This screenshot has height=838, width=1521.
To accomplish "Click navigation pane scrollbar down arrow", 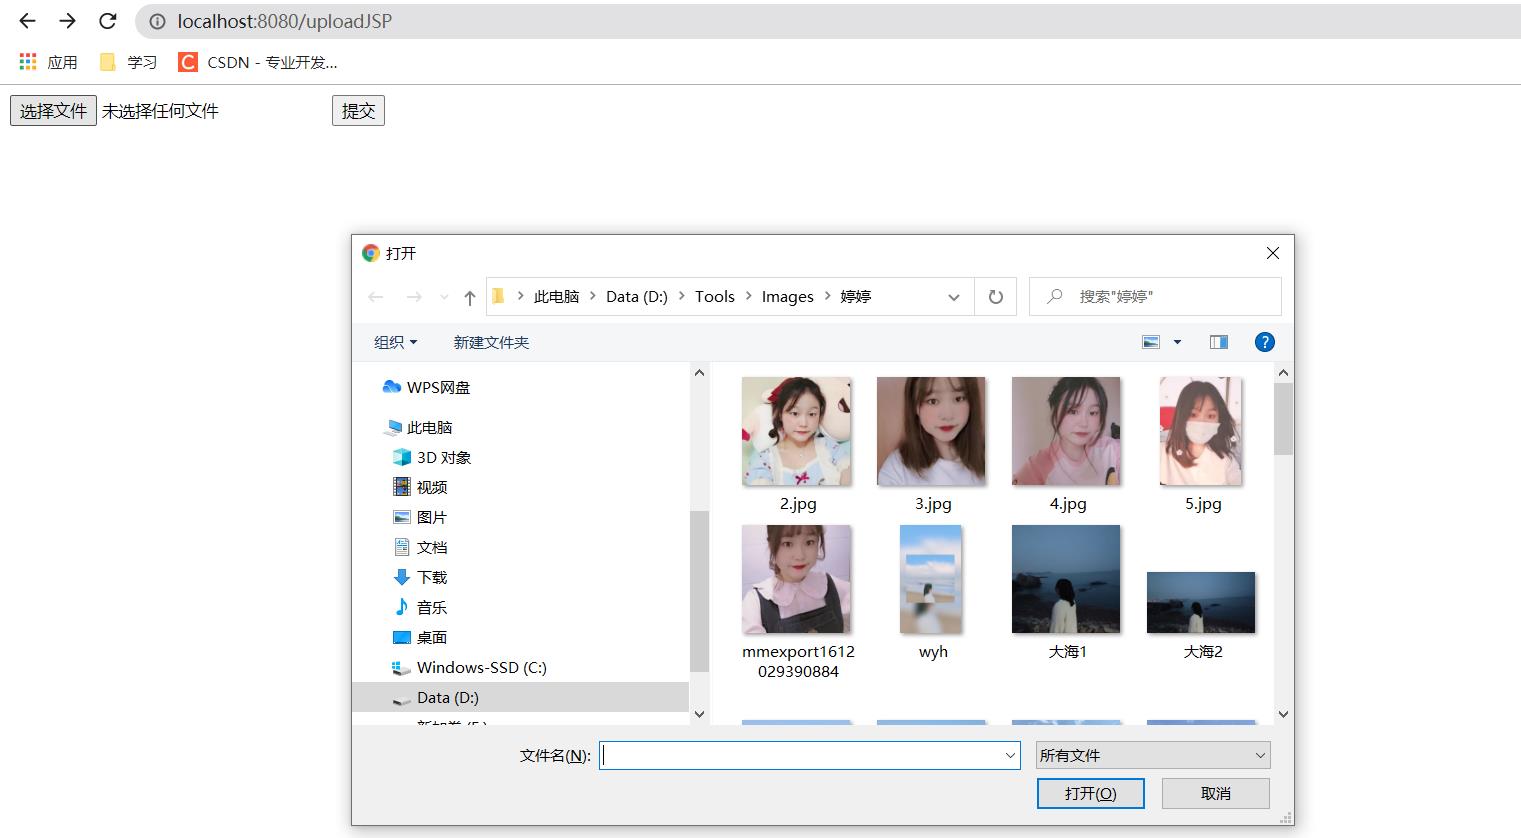I will pyautogui.click(x=699, y=714).
